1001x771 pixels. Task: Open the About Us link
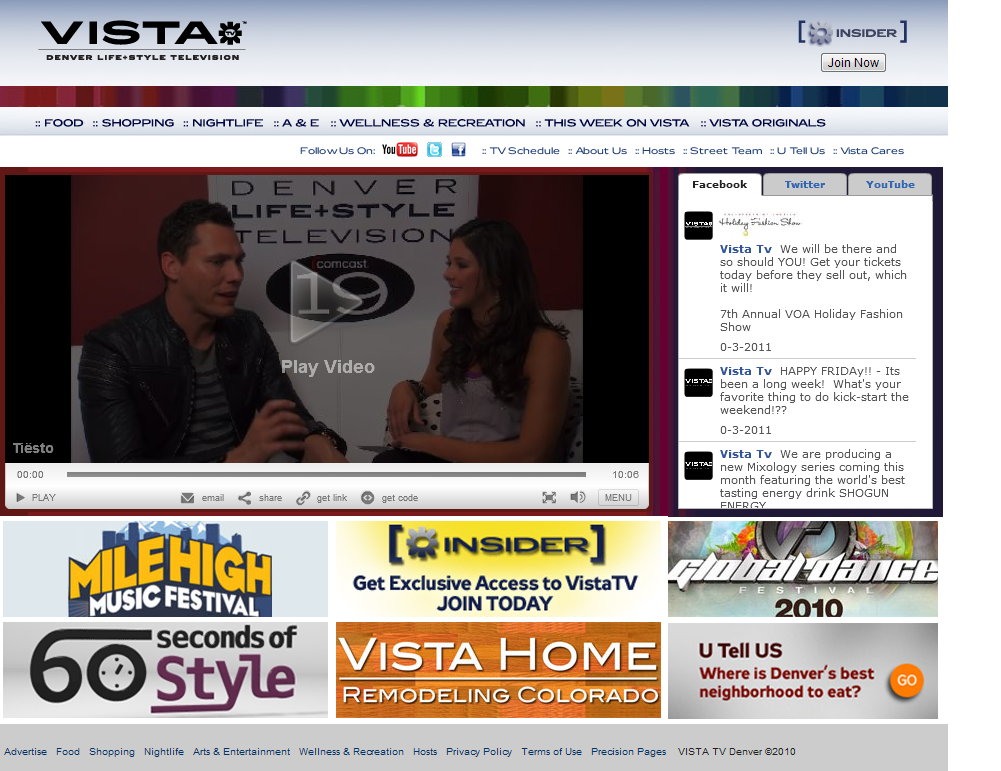pos(598,151)
